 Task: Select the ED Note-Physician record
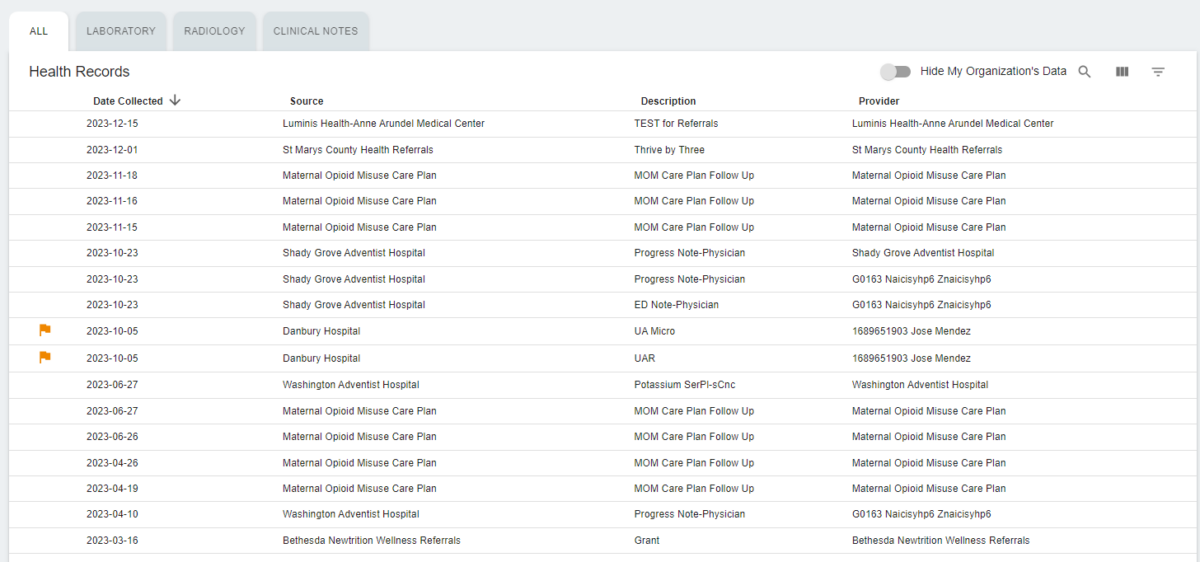pyautogui.click(x=675, y=305)
